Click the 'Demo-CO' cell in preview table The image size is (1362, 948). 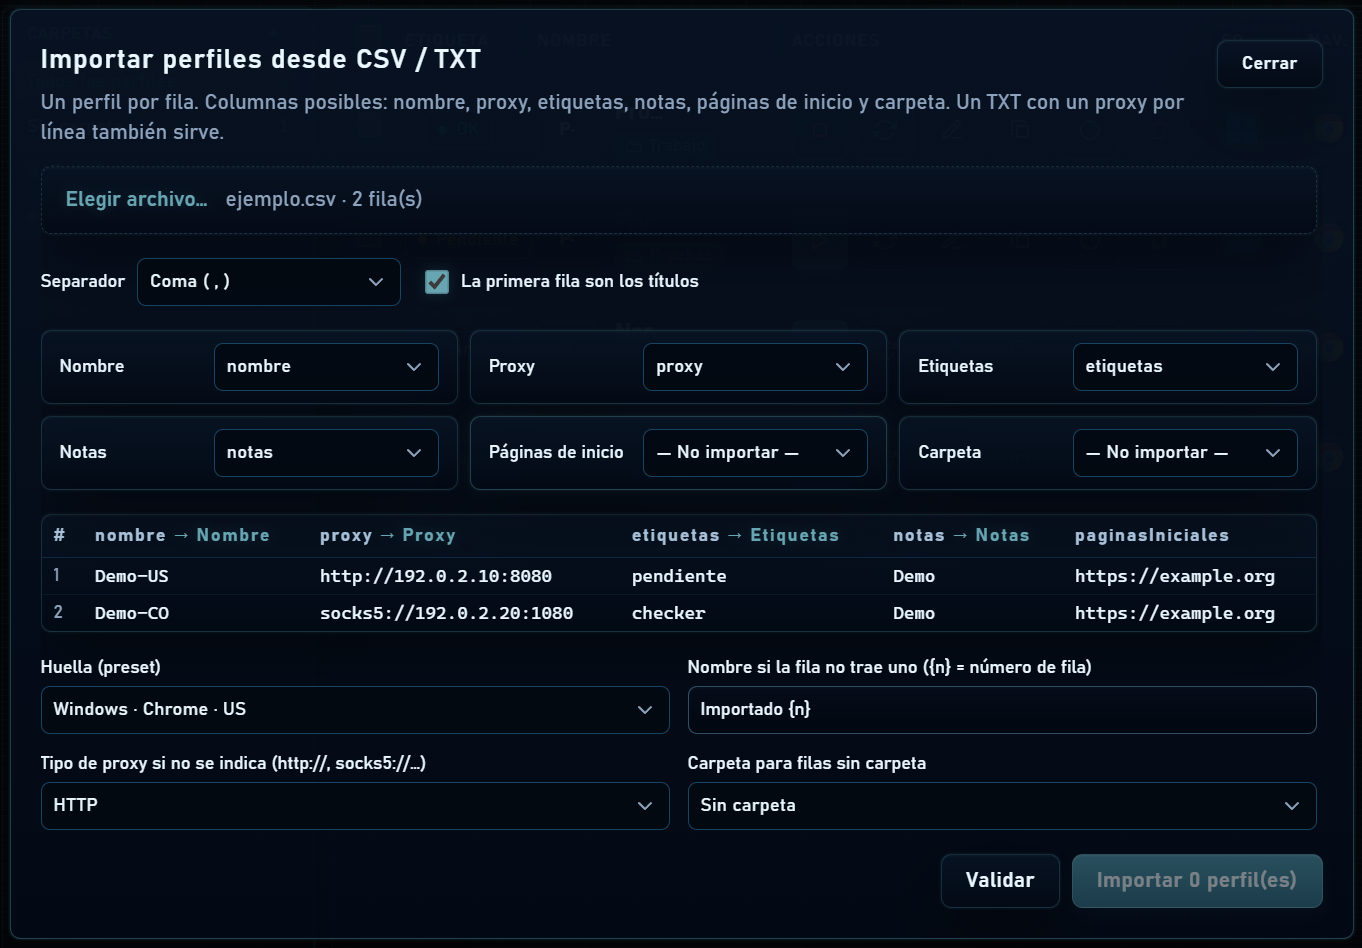132,613
